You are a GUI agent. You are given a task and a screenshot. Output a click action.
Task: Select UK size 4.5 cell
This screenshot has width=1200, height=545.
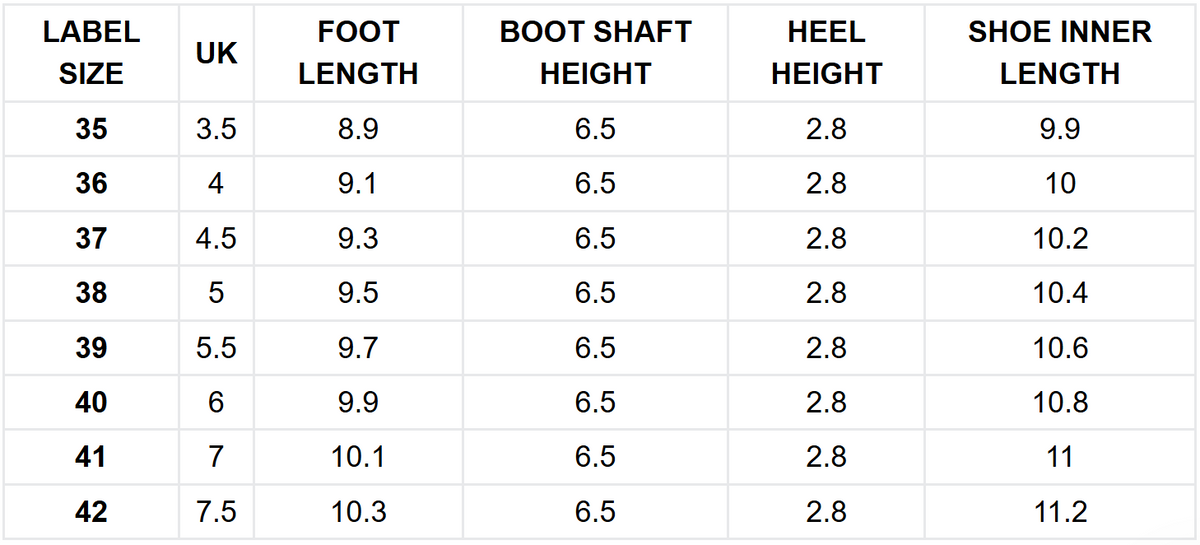click(216, 239)
